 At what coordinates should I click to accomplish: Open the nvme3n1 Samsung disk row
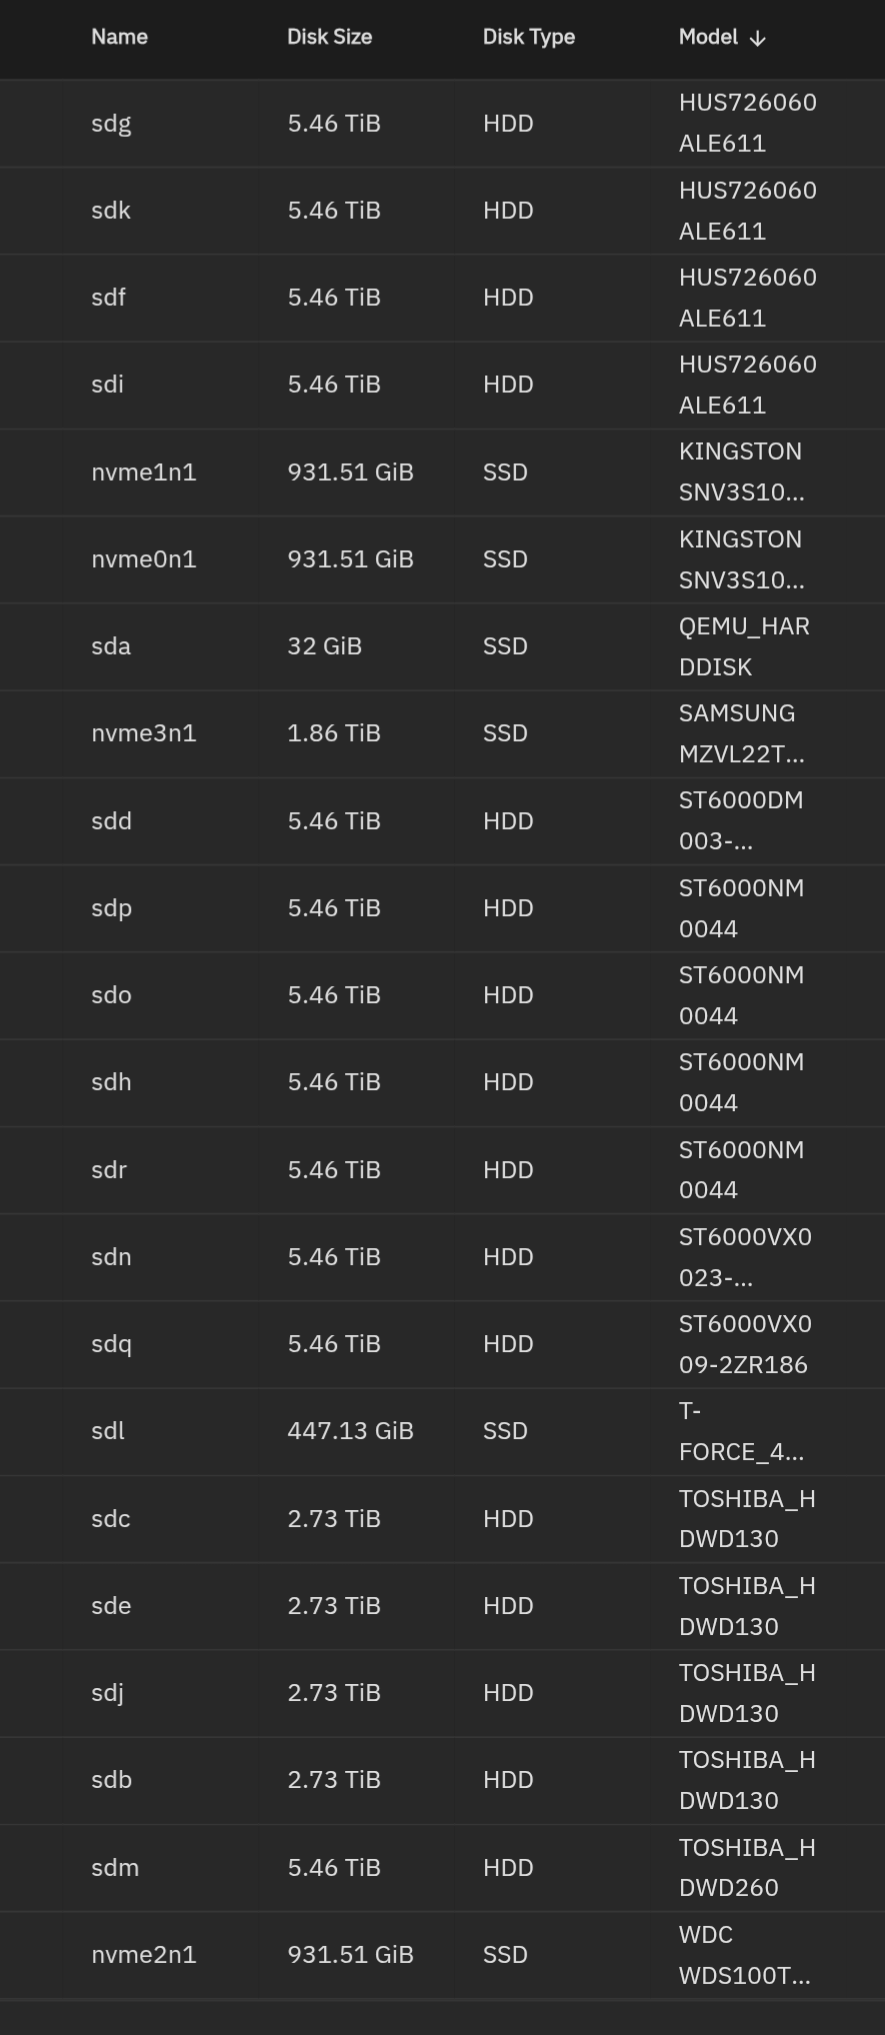coord(143,733)
